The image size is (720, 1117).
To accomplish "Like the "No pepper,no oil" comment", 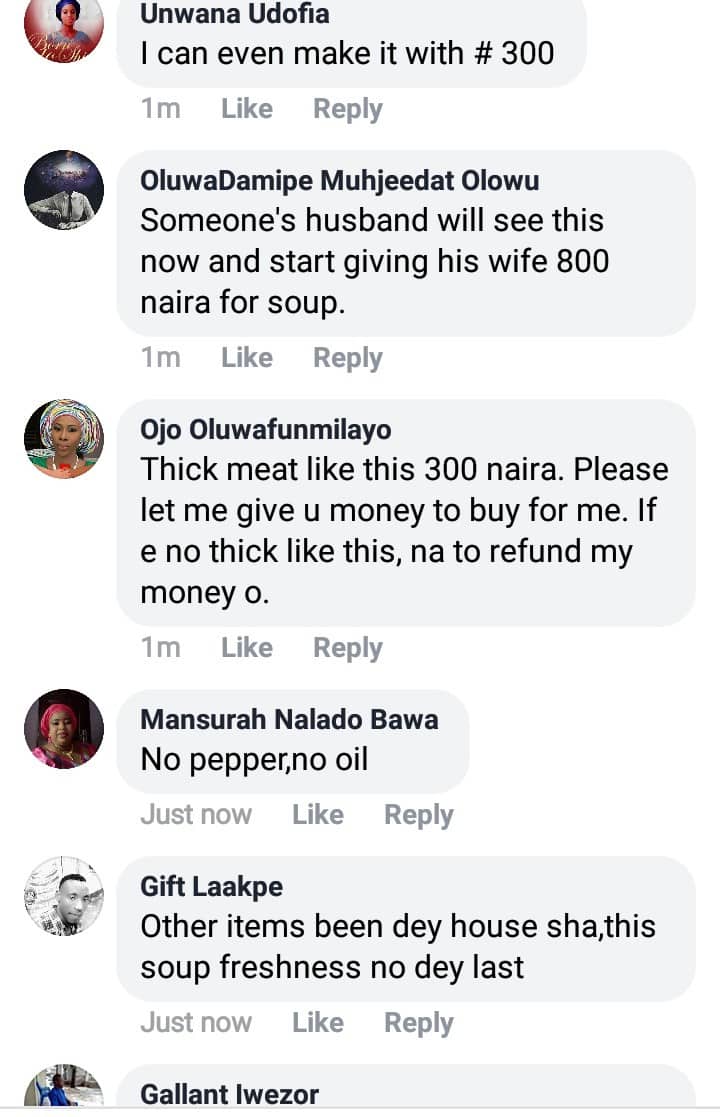I will click(318, 815).
